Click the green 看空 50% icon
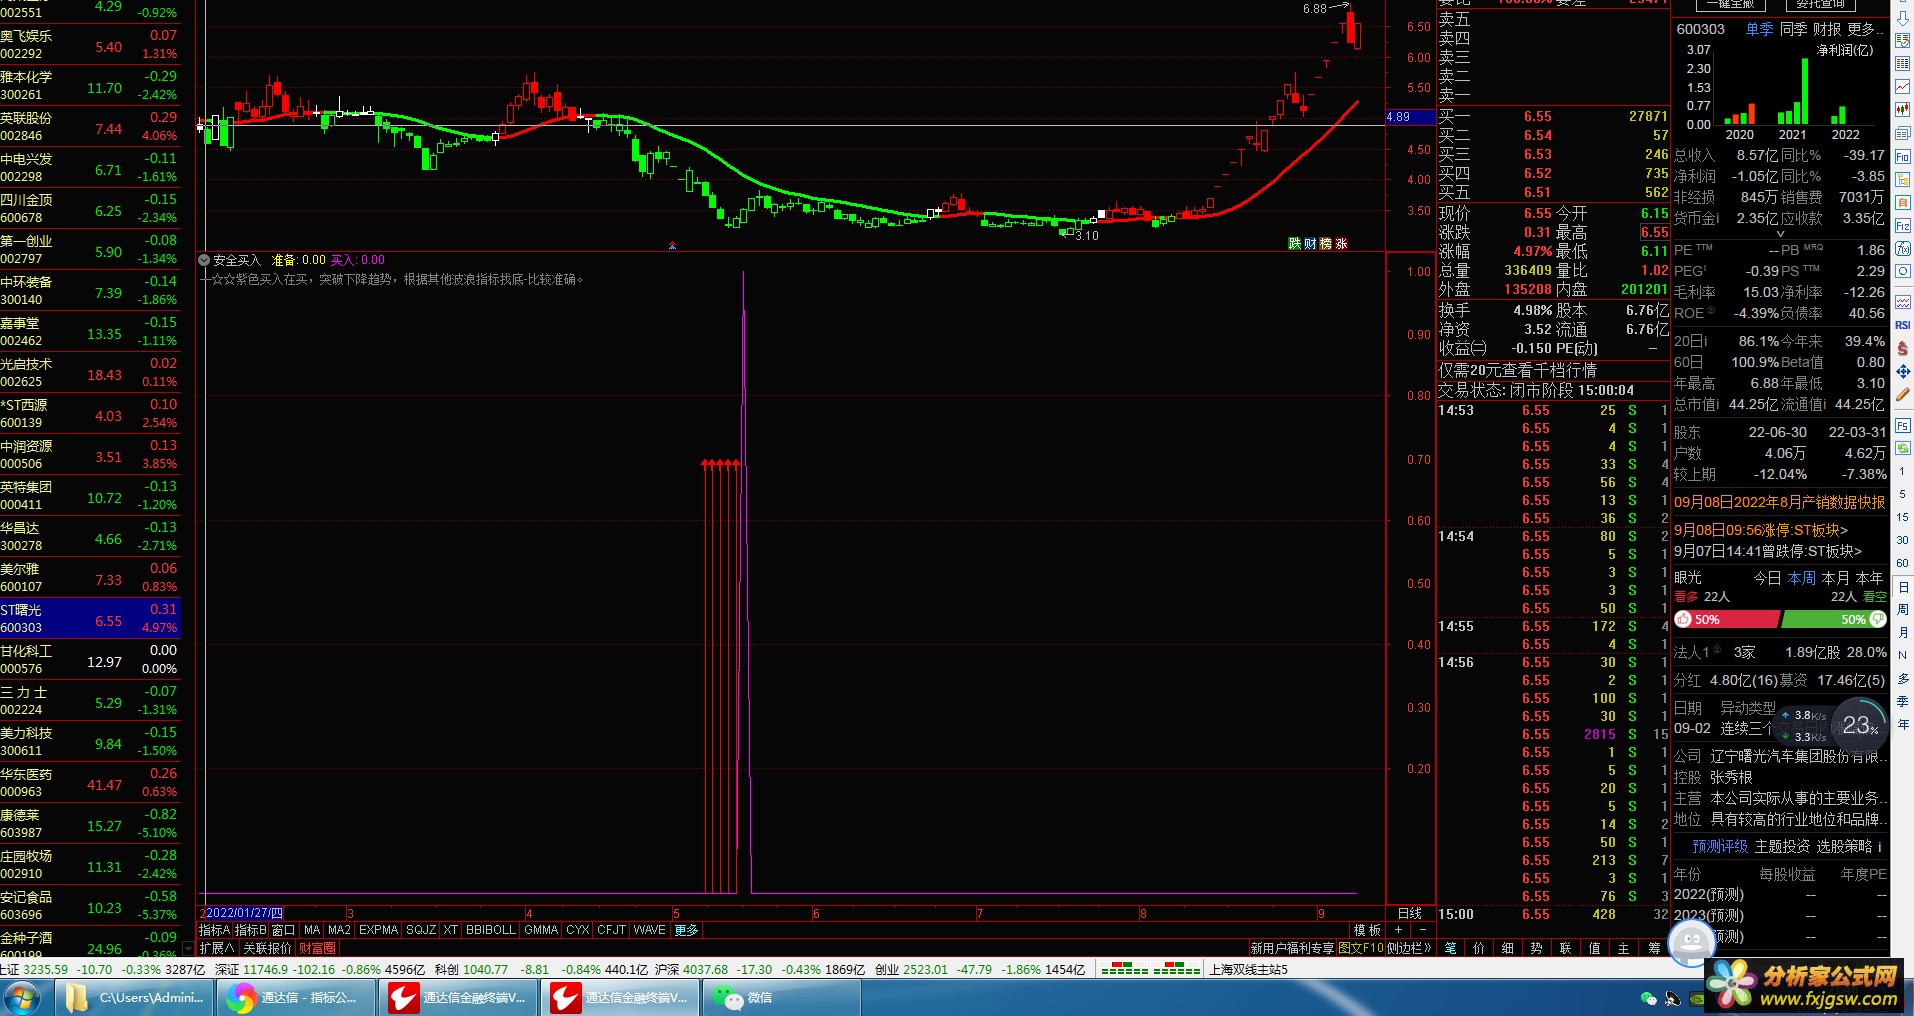Screen dimensions: 1914x1016 tap(1877, 619)
